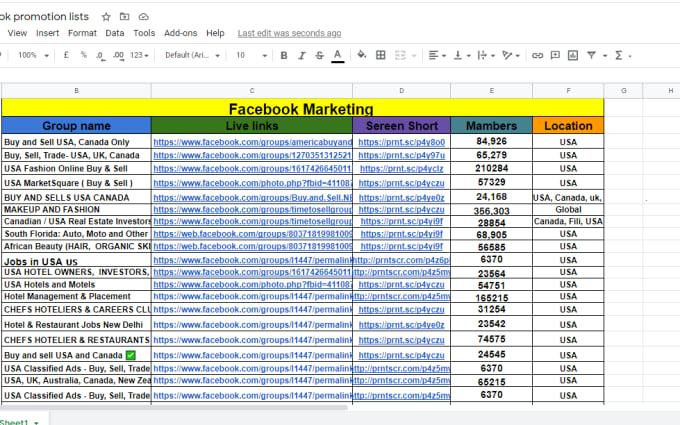This screenshot has height=425, width=680.
Task: Click the Move to folder icon
Action: coord(124,17)
